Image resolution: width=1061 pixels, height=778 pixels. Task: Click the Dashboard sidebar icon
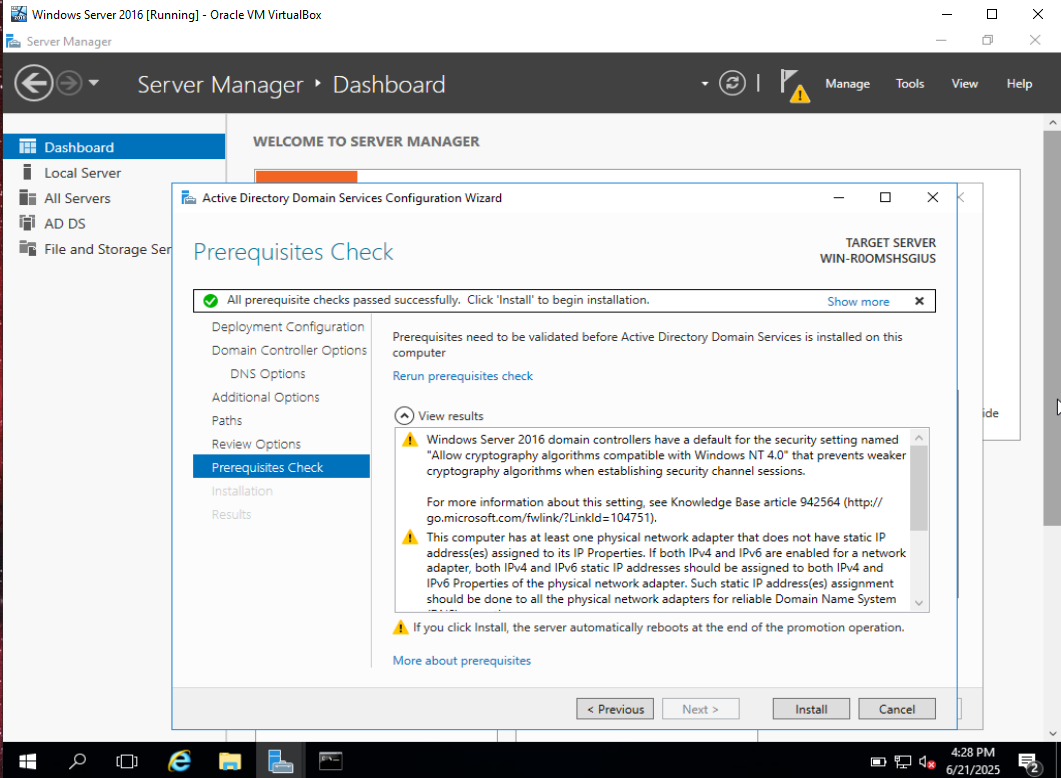tap(28, 147)
